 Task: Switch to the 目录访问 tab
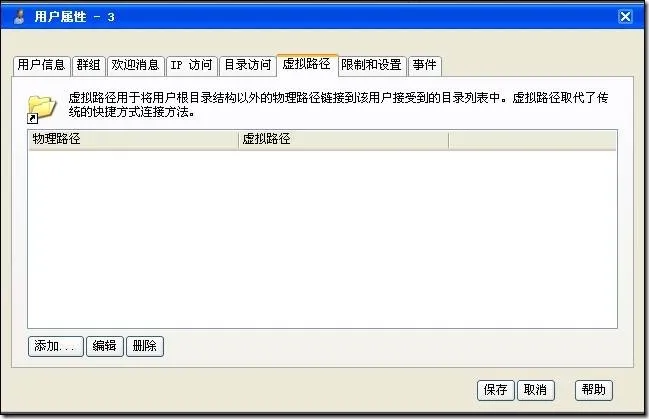click(x=248, y=65)
